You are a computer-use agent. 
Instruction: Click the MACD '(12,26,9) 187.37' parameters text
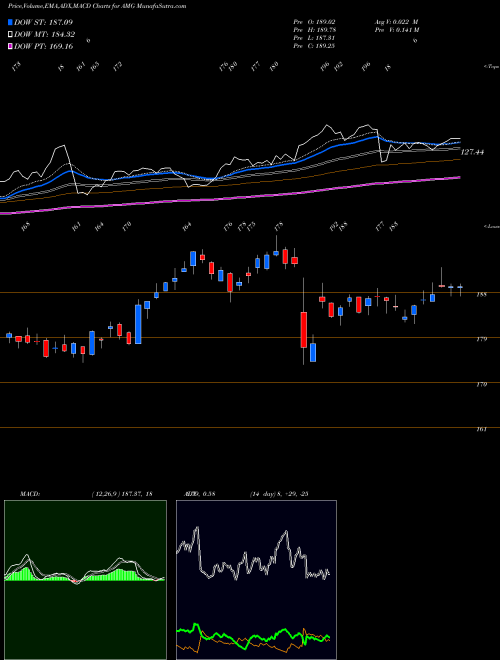click(x=118, y=494)
